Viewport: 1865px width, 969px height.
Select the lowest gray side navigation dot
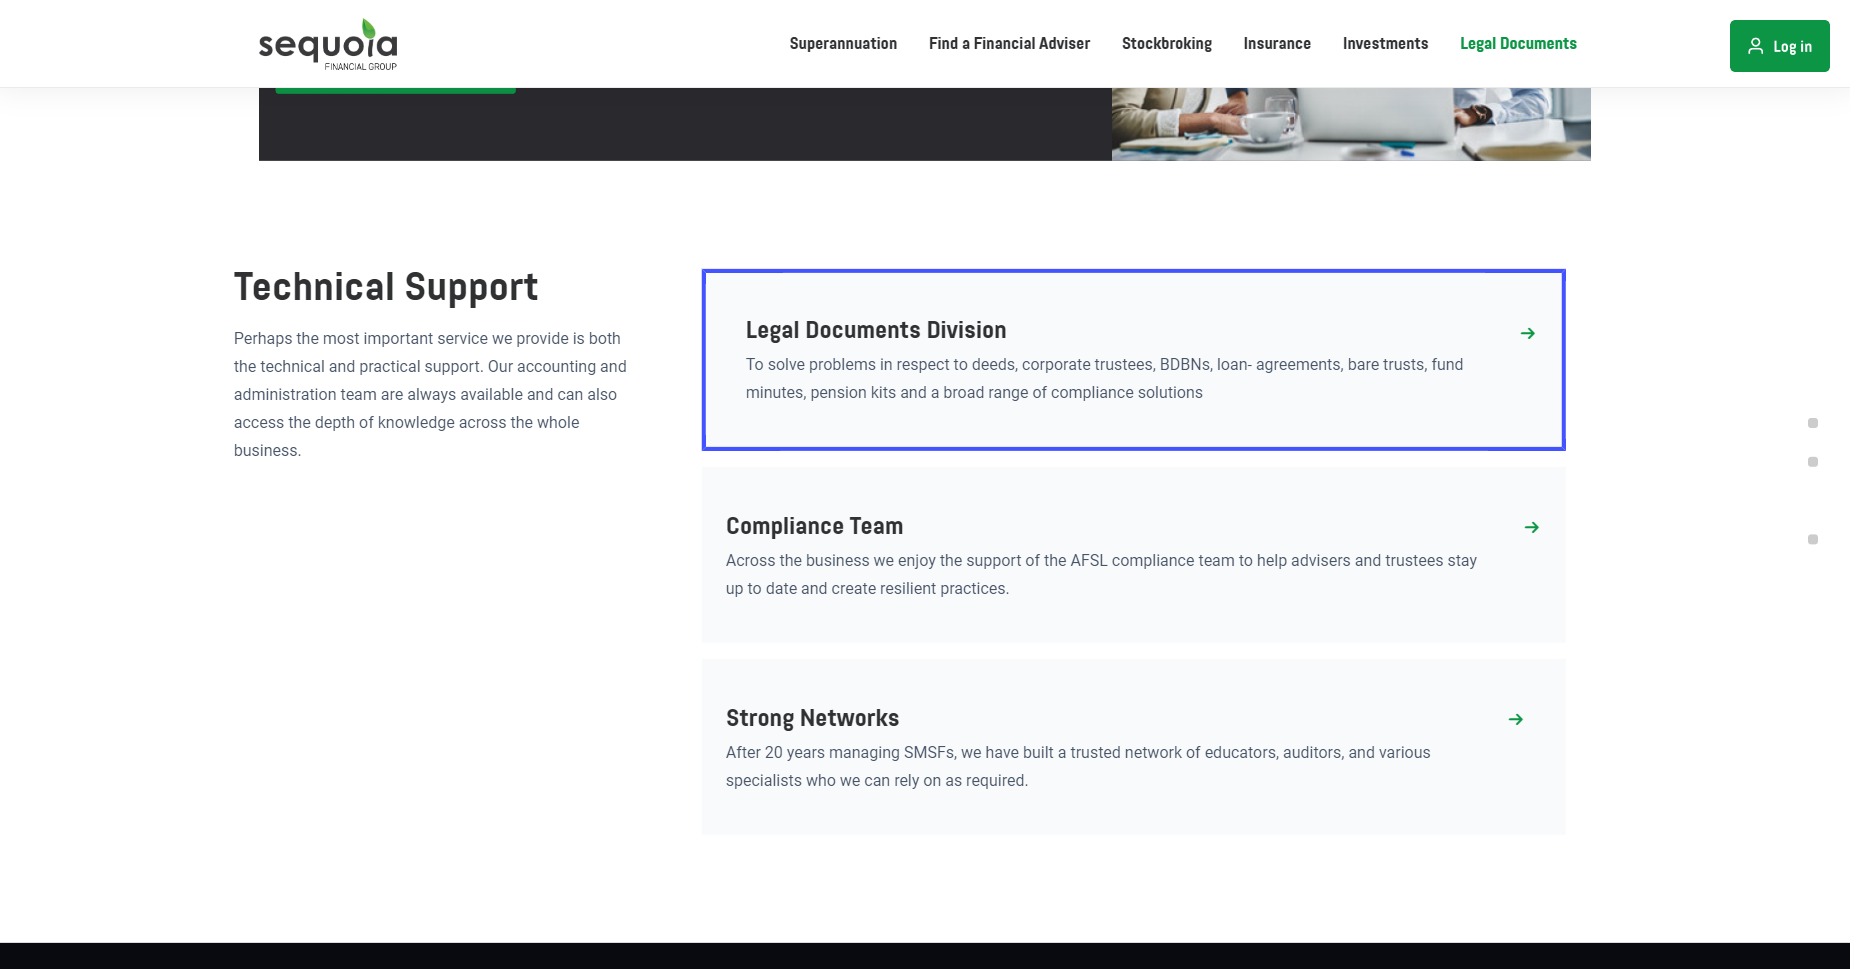click(1812, 540)
